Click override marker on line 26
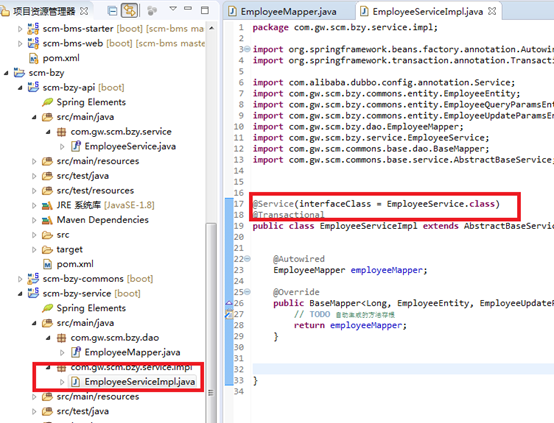Viewport: 554px width, 423px height. [x=229, y=303]
